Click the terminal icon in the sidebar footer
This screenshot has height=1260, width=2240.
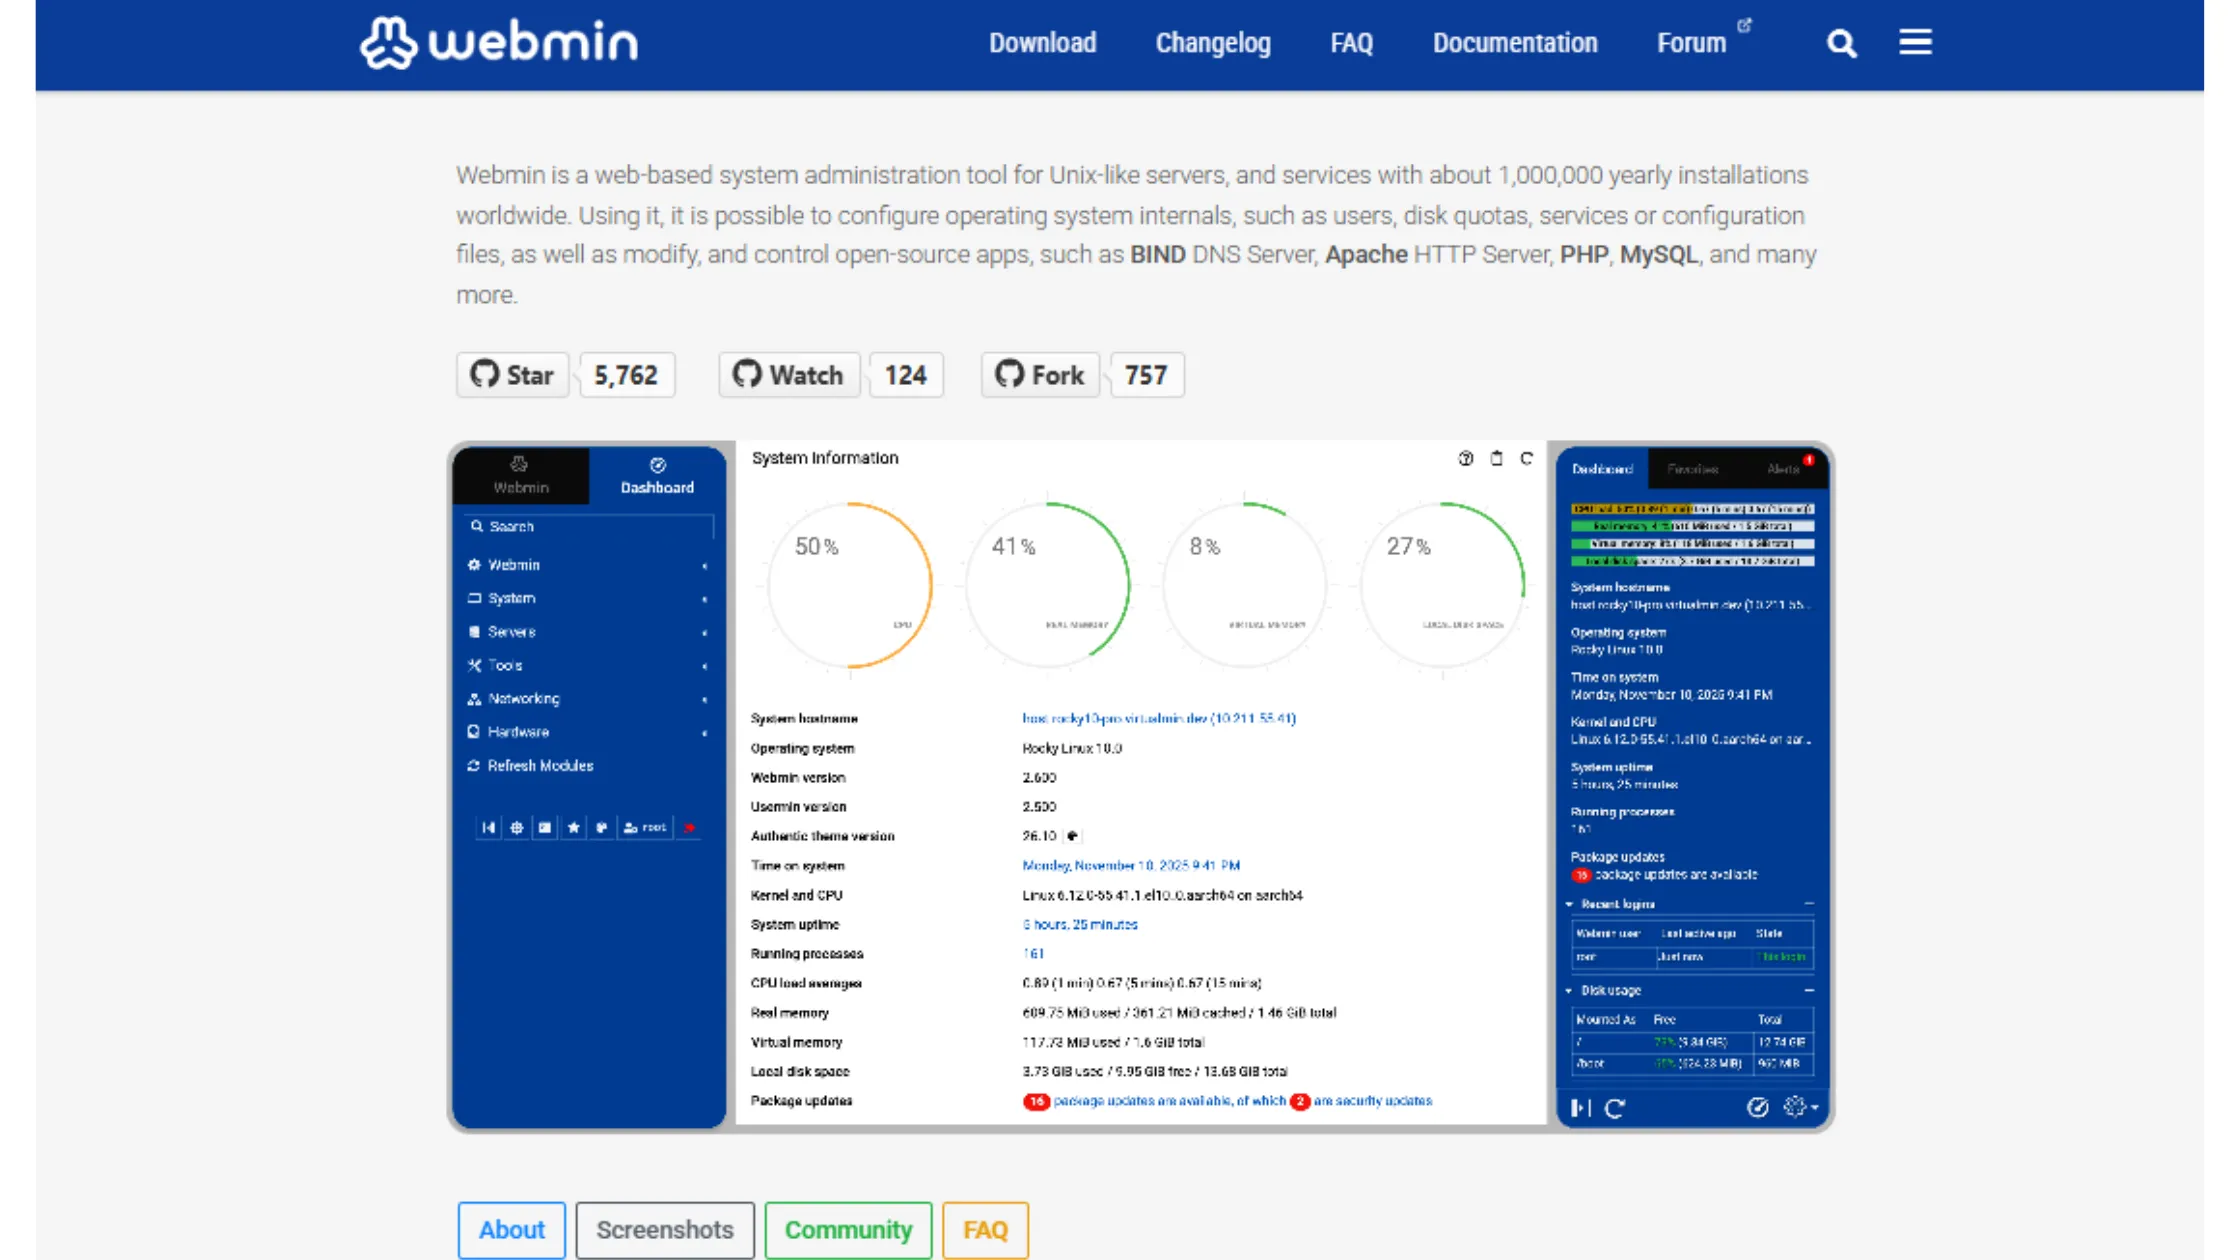point(544,827)
